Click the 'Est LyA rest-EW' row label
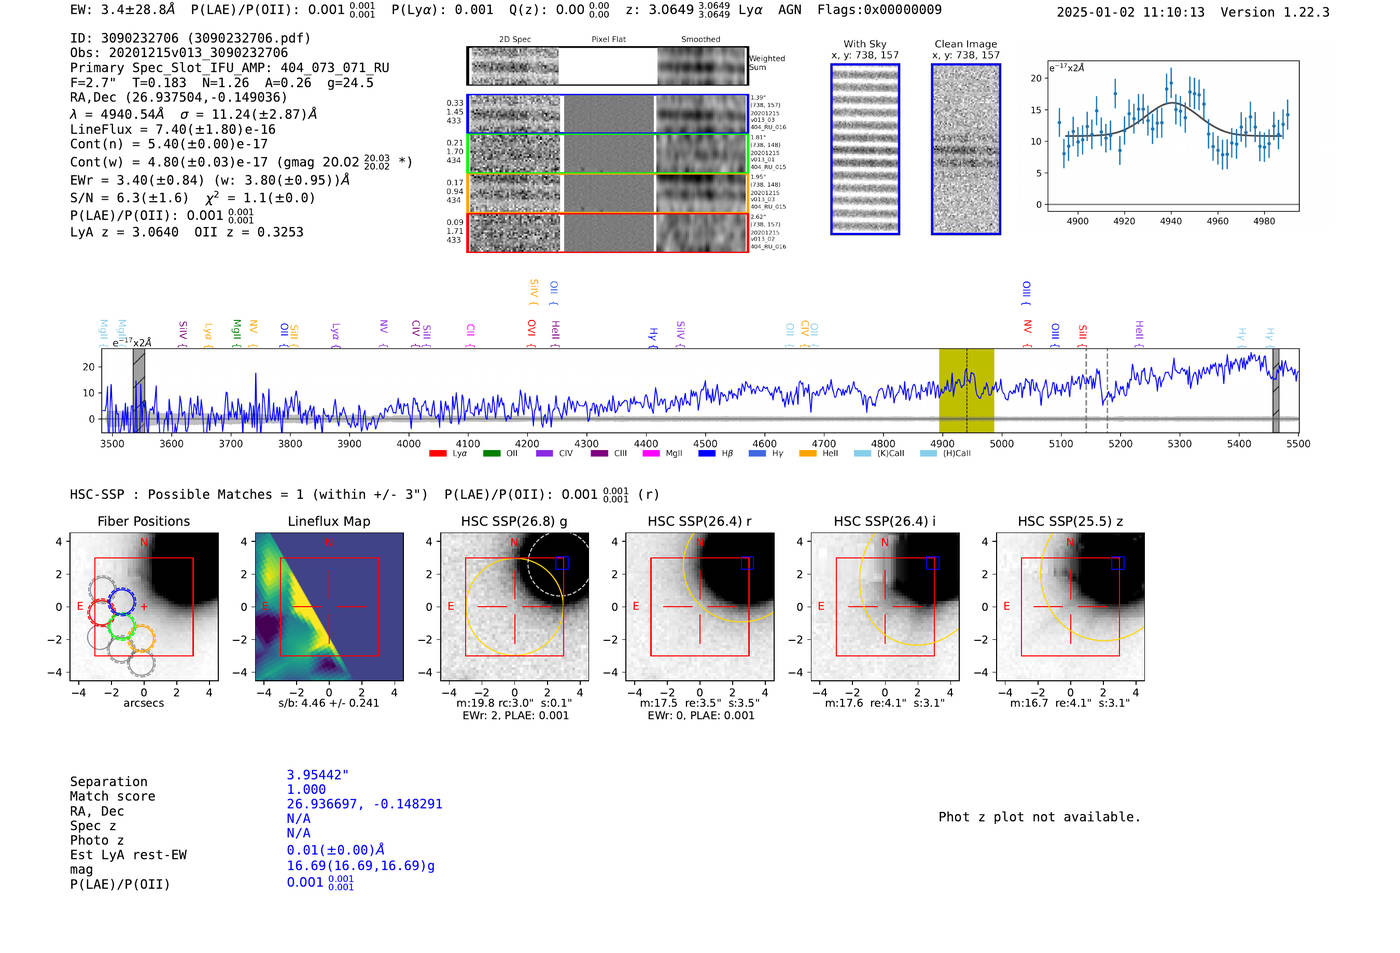 click(x=128, y=855)
